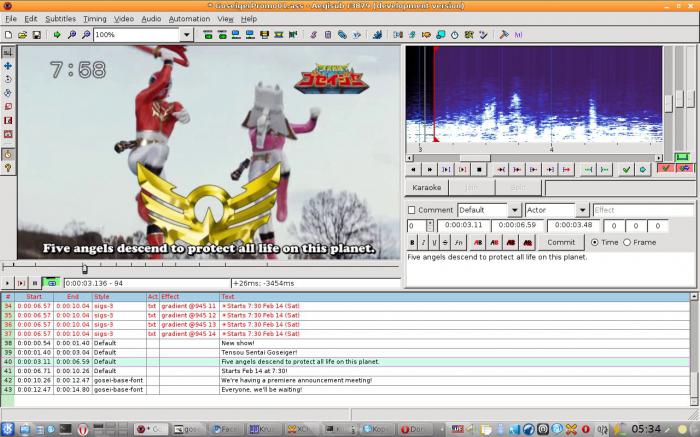Click the Commit button
Image resolution: width=700 pixels, height=437 pixels.
tap(561, 242)
